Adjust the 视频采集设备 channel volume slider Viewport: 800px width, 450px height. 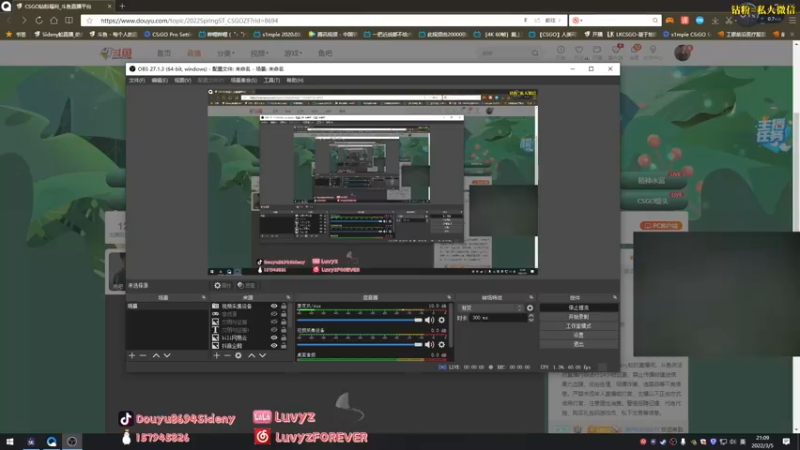pyautogui.click(x=360, y=345)
